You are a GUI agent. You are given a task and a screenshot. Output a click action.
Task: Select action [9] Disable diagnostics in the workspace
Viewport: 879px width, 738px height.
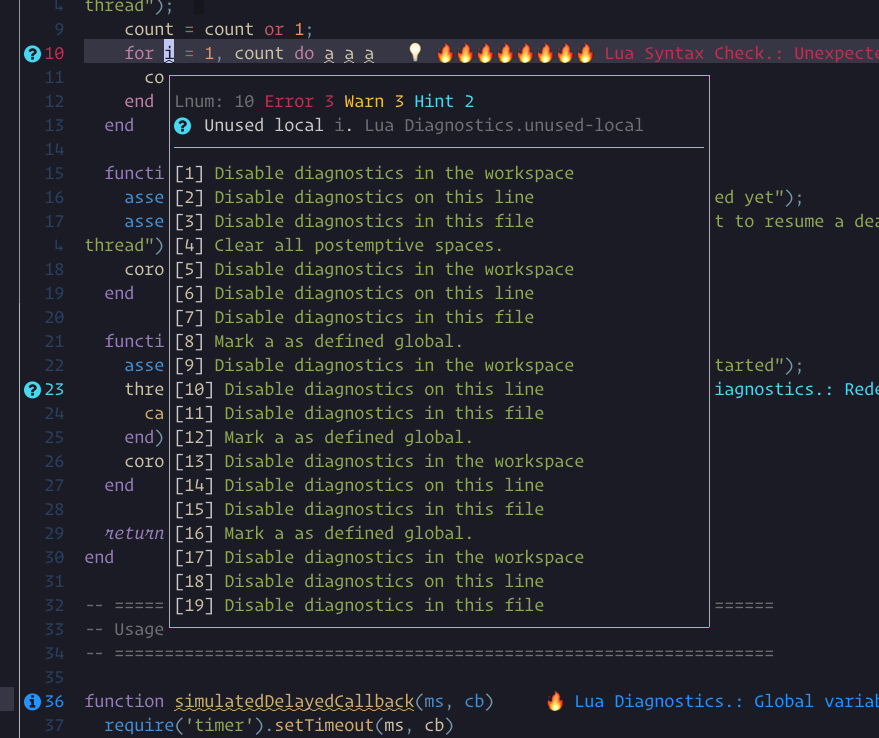(x=374, y=366)
